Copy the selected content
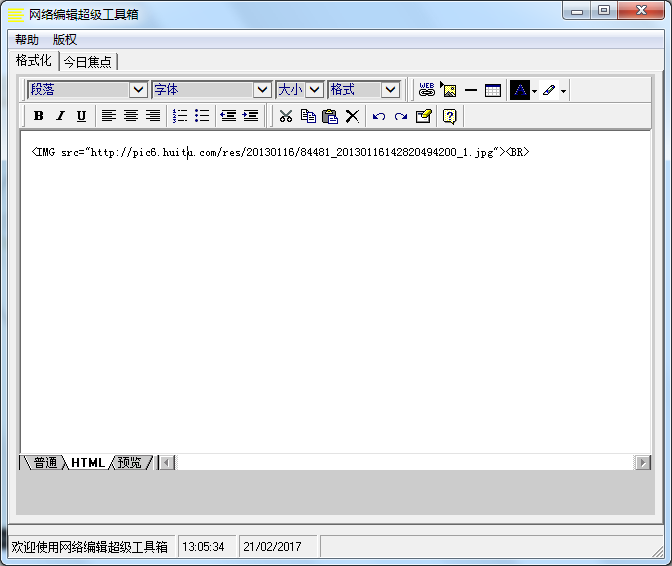672x566 pixels. click(x=308, y=116)
